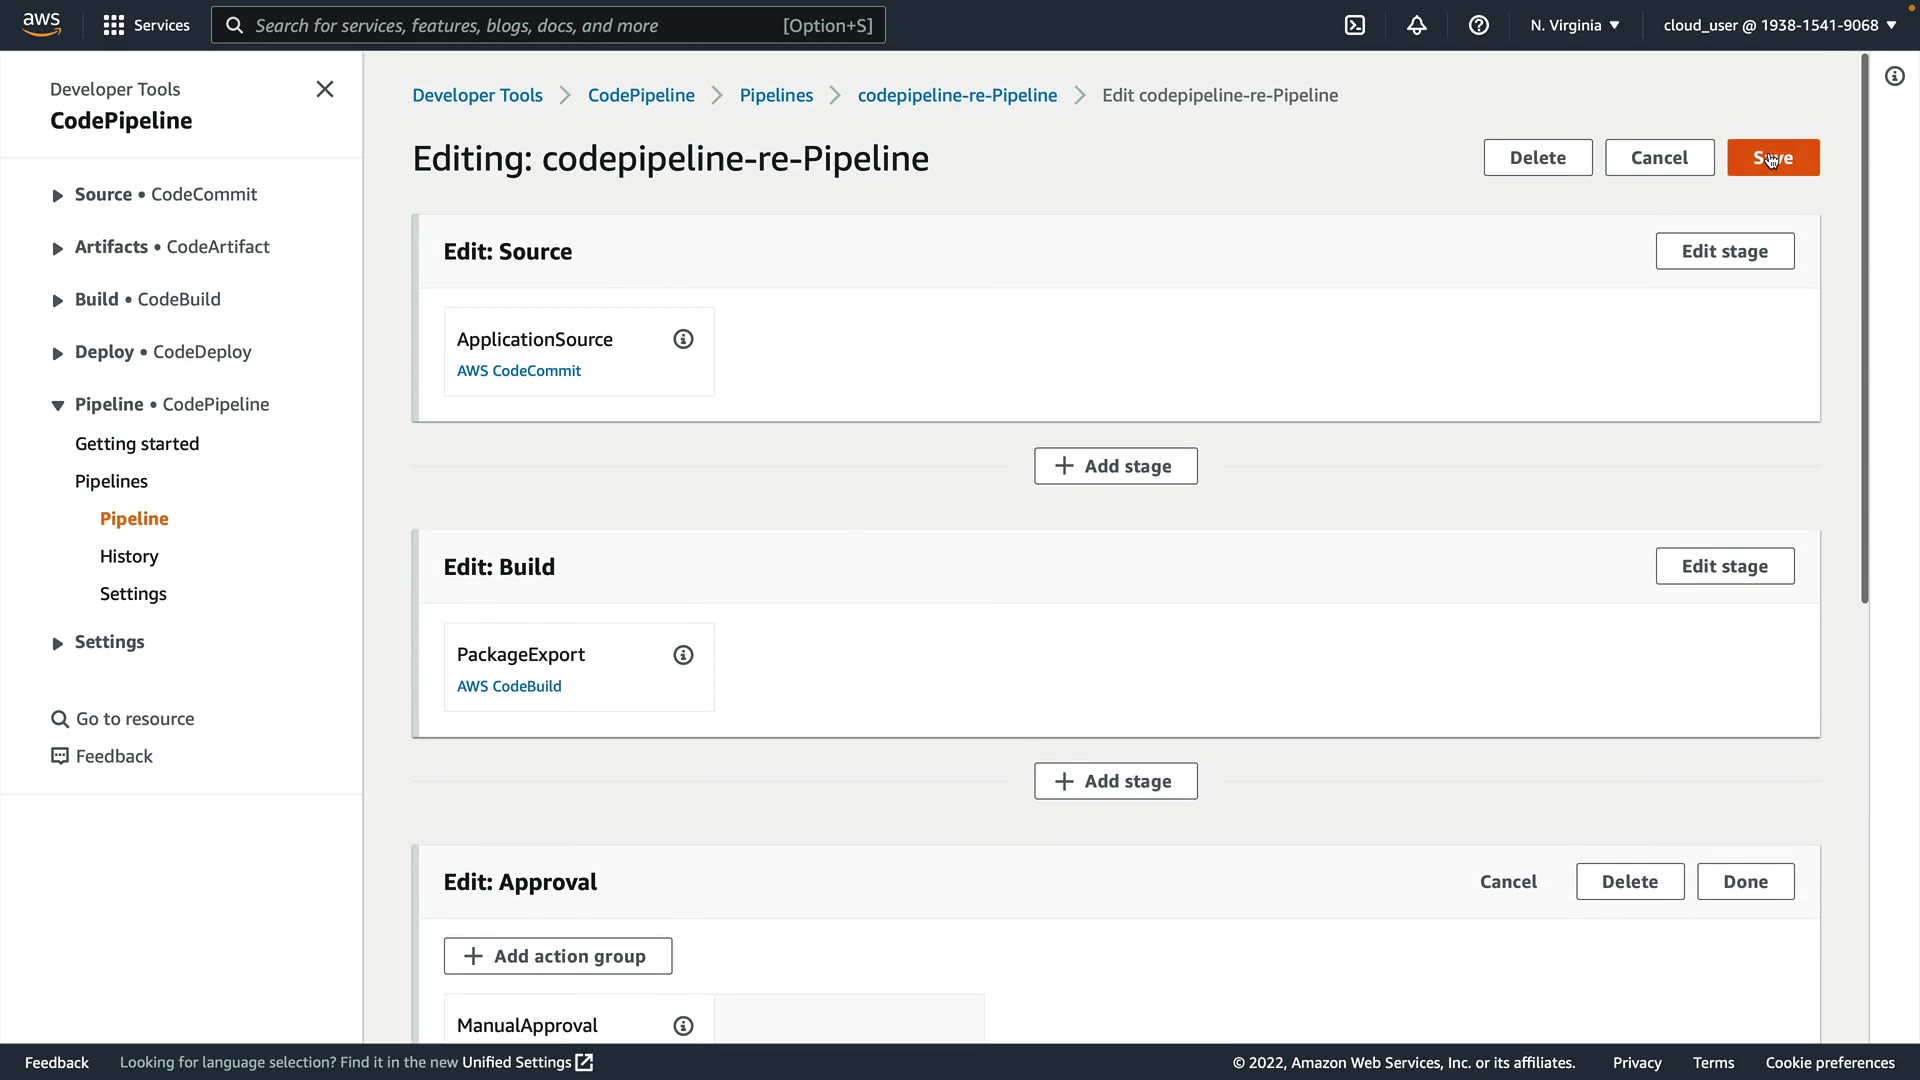Collapse Pipeline CodePipeline section
The width and height of the screenshot is (1920, 1080).
[x=57, y=405]
